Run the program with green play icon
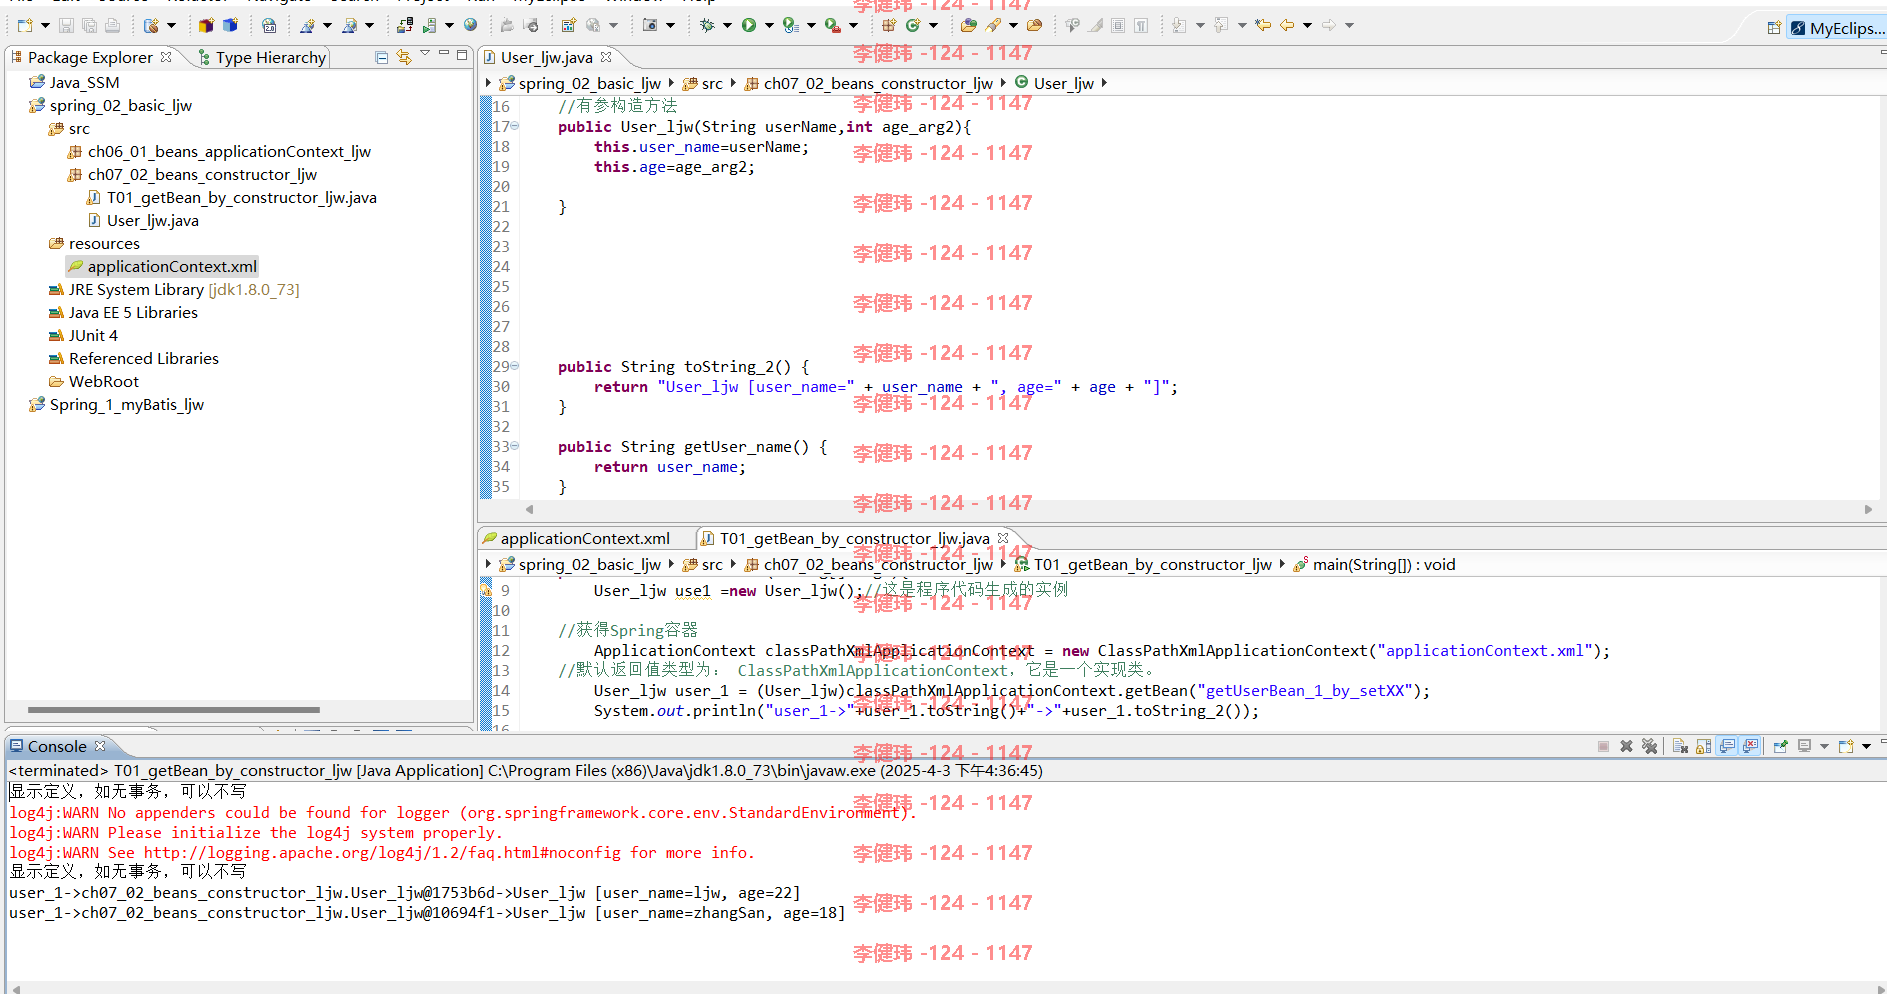This screenshot has height=994, width=1887. (748, 25)
